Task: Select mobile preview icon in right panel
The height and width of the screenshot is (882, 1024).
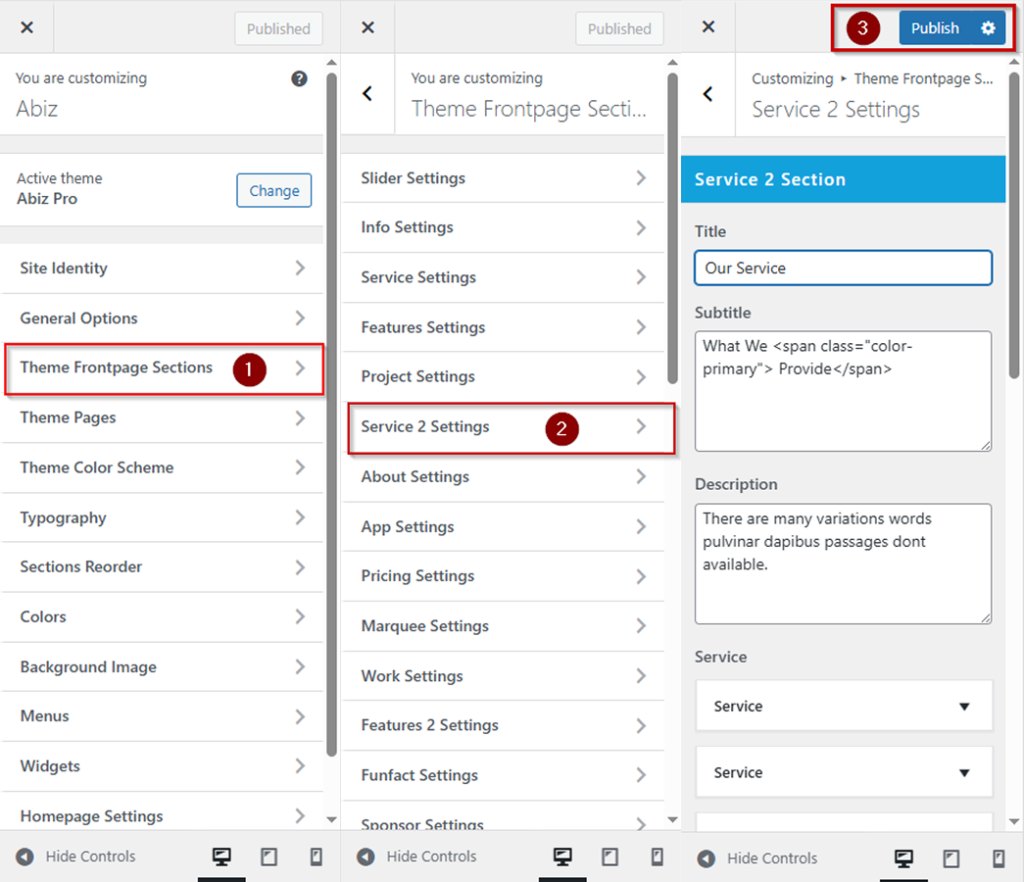Action: (997, 857)
